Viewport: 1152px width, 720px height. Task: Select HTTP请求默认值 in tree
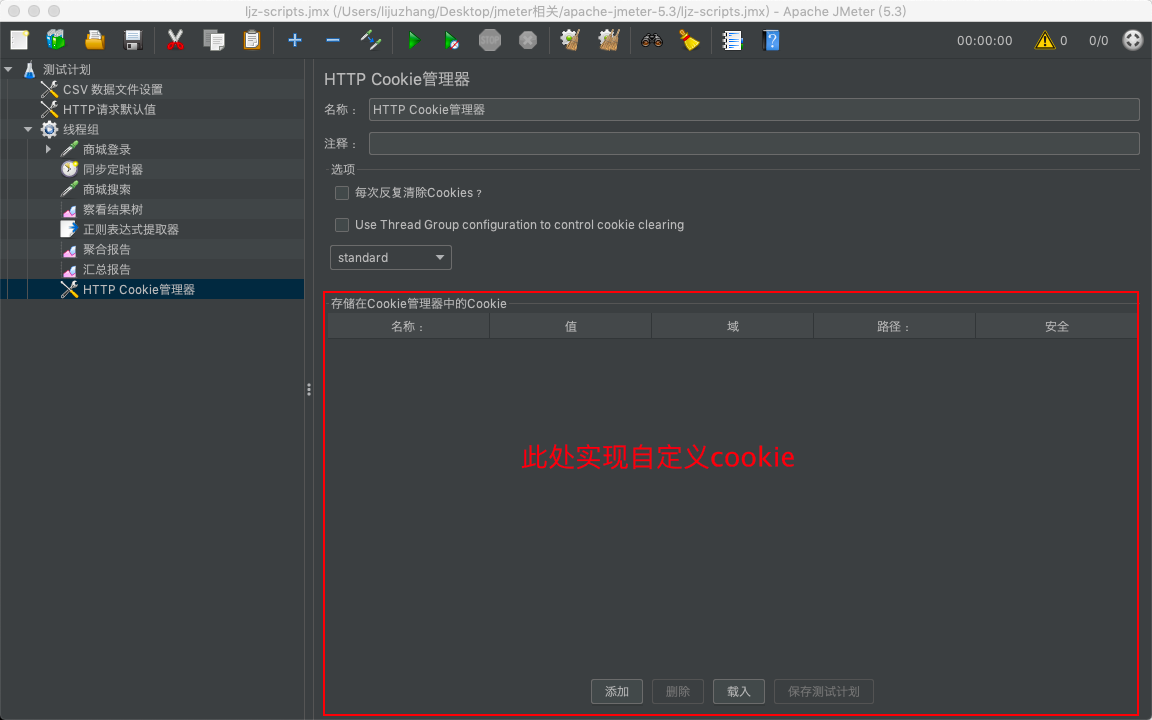click(109, 109)
